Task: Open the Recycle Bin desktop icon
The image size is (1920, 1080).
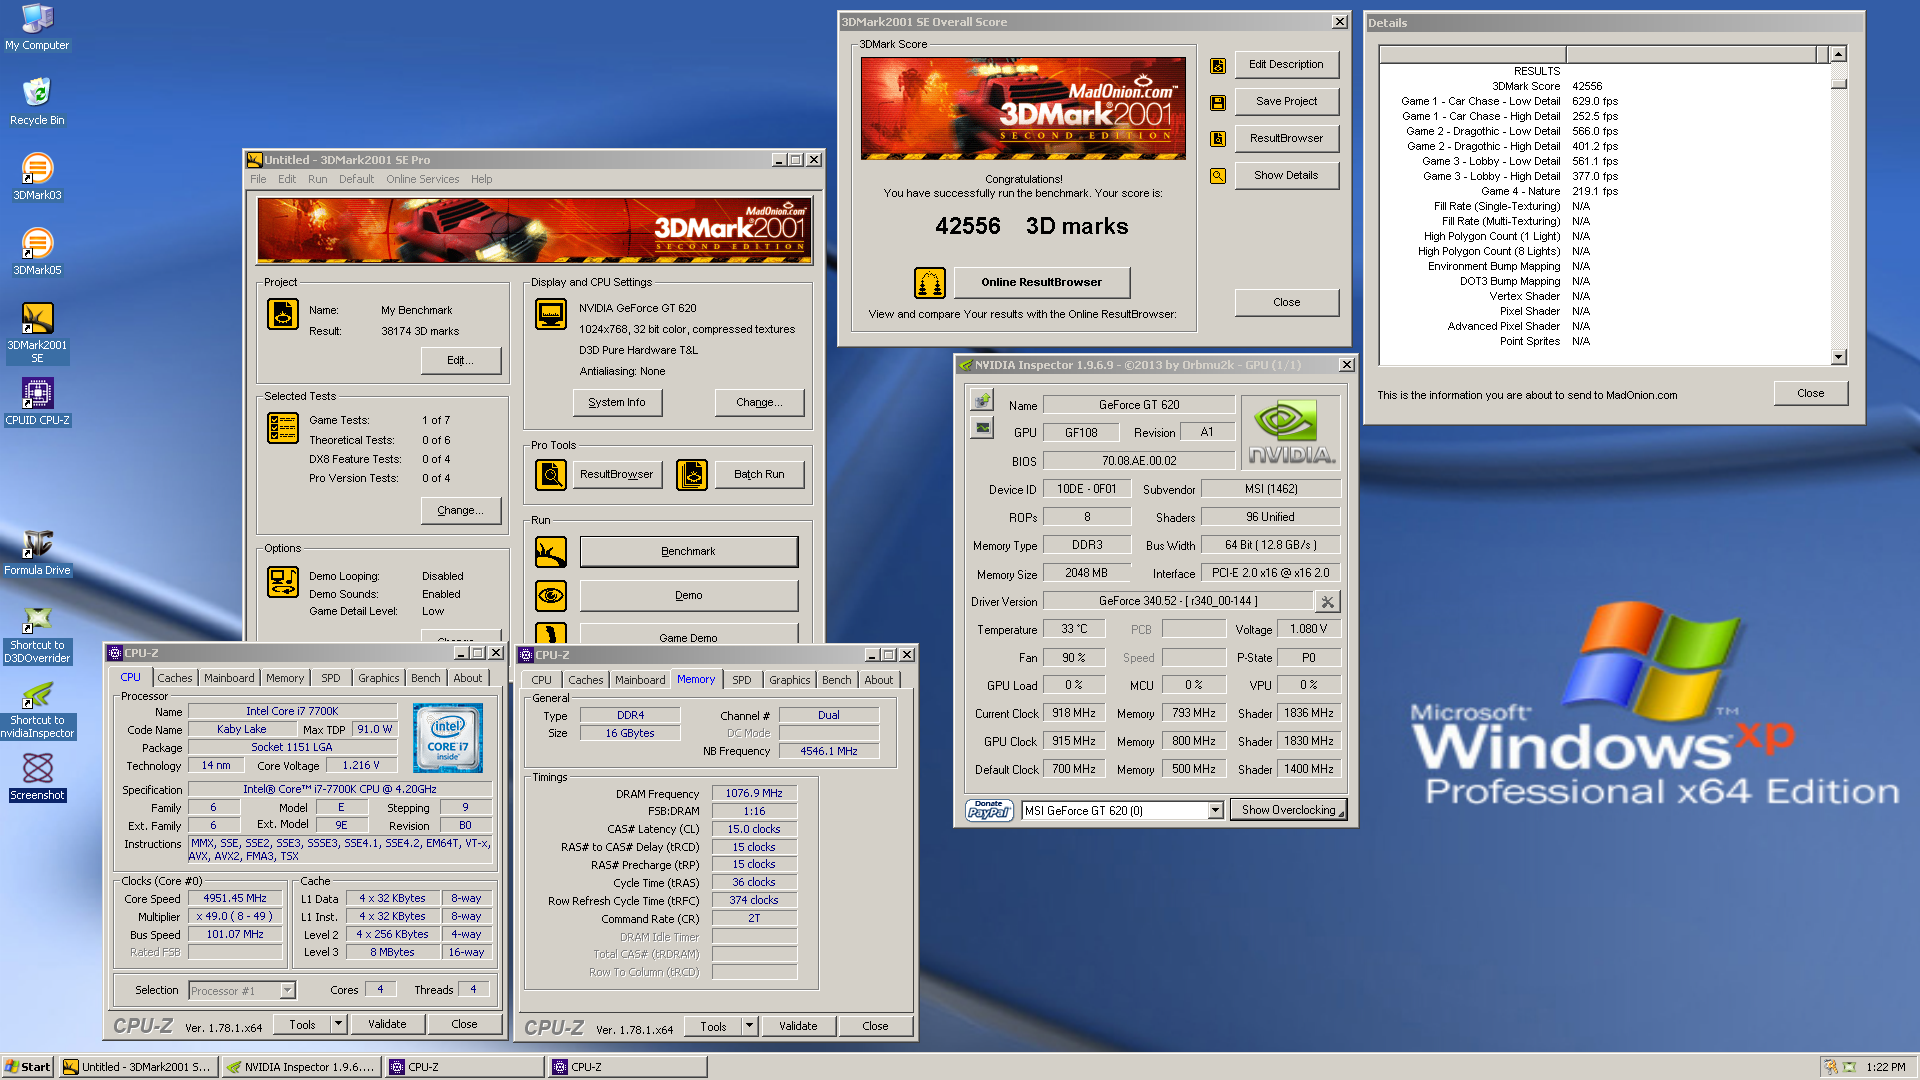Action: pyautogui.click(x=37, y=101)
